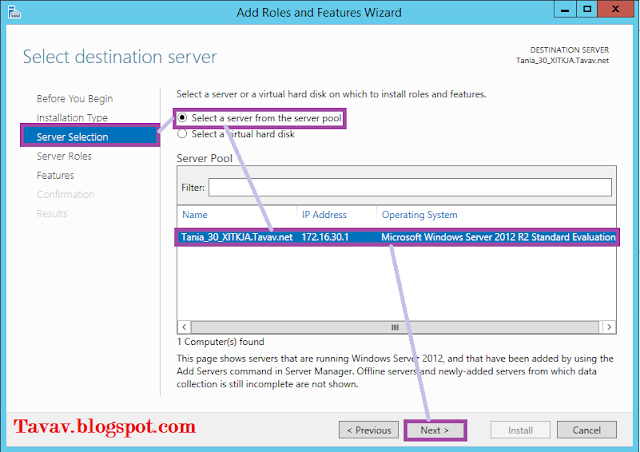Sort server pool by Name column

[195, 215]
